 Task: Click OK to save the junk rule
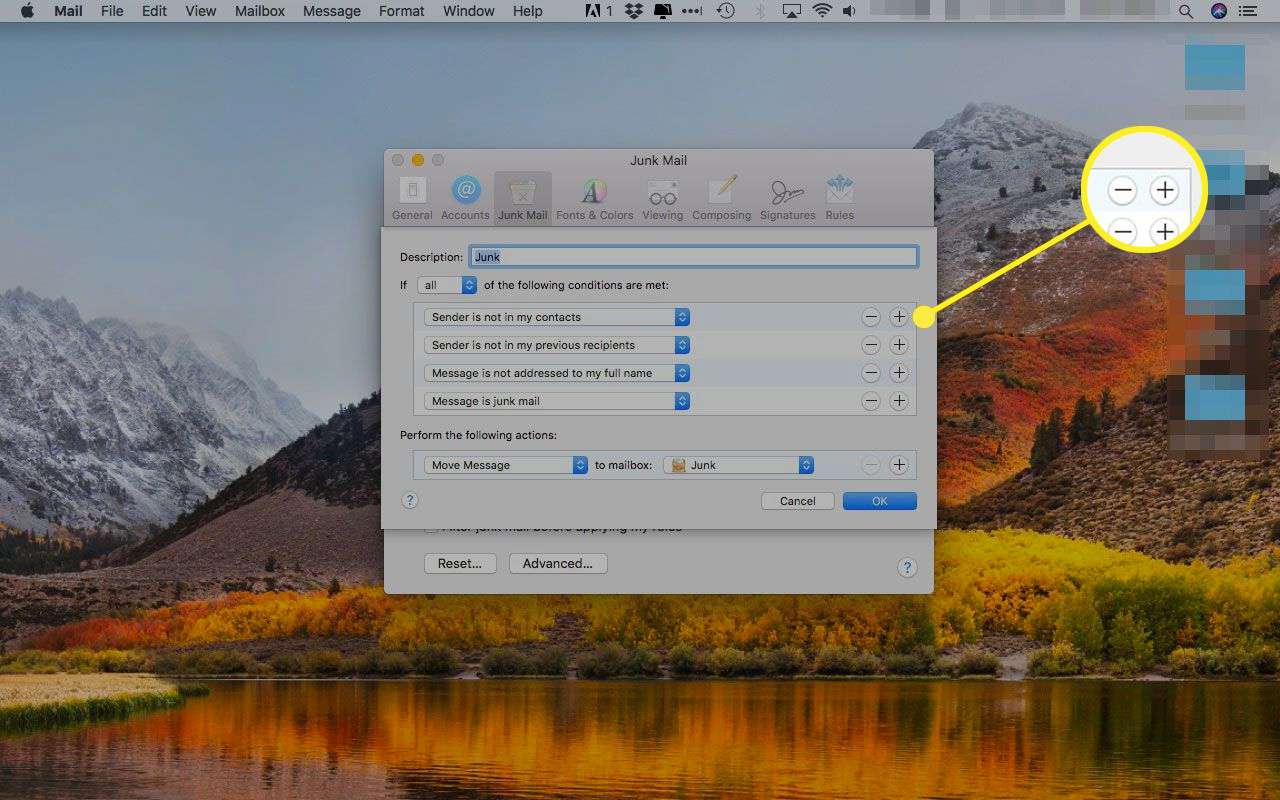(879, 501)
